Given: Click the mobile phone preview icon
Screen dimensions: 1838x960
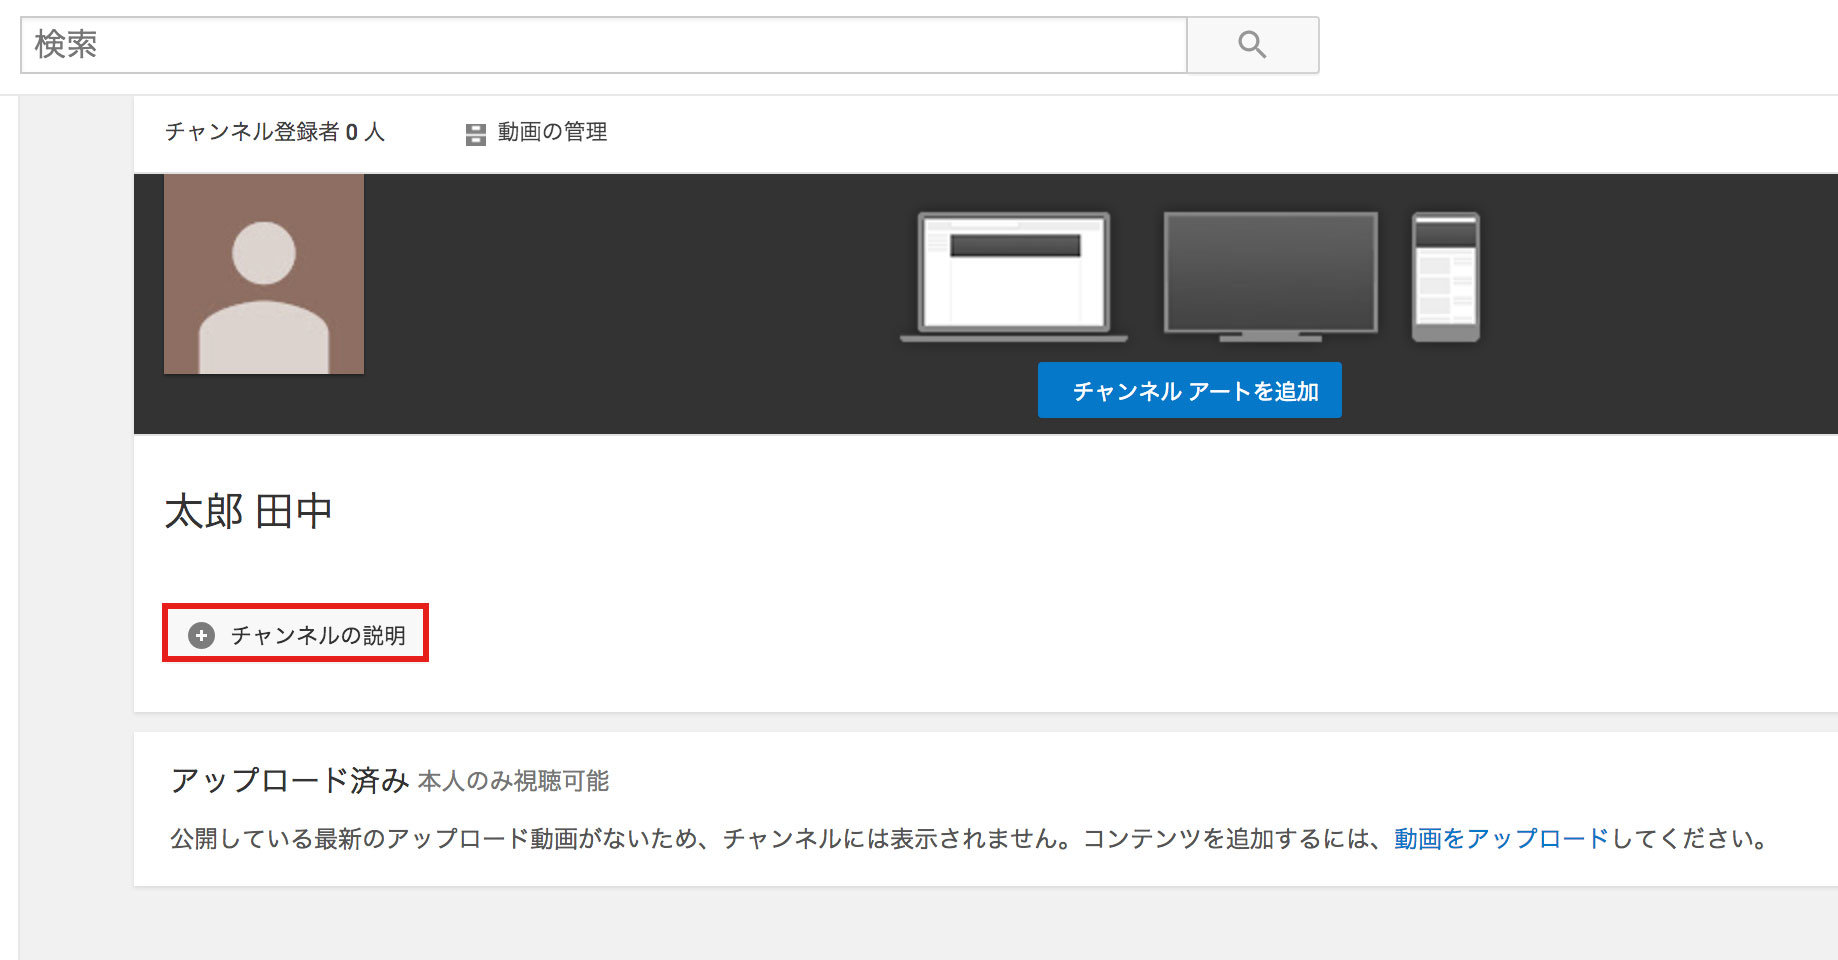Looking at the screenshot, I should click(x=1446, y=277).
